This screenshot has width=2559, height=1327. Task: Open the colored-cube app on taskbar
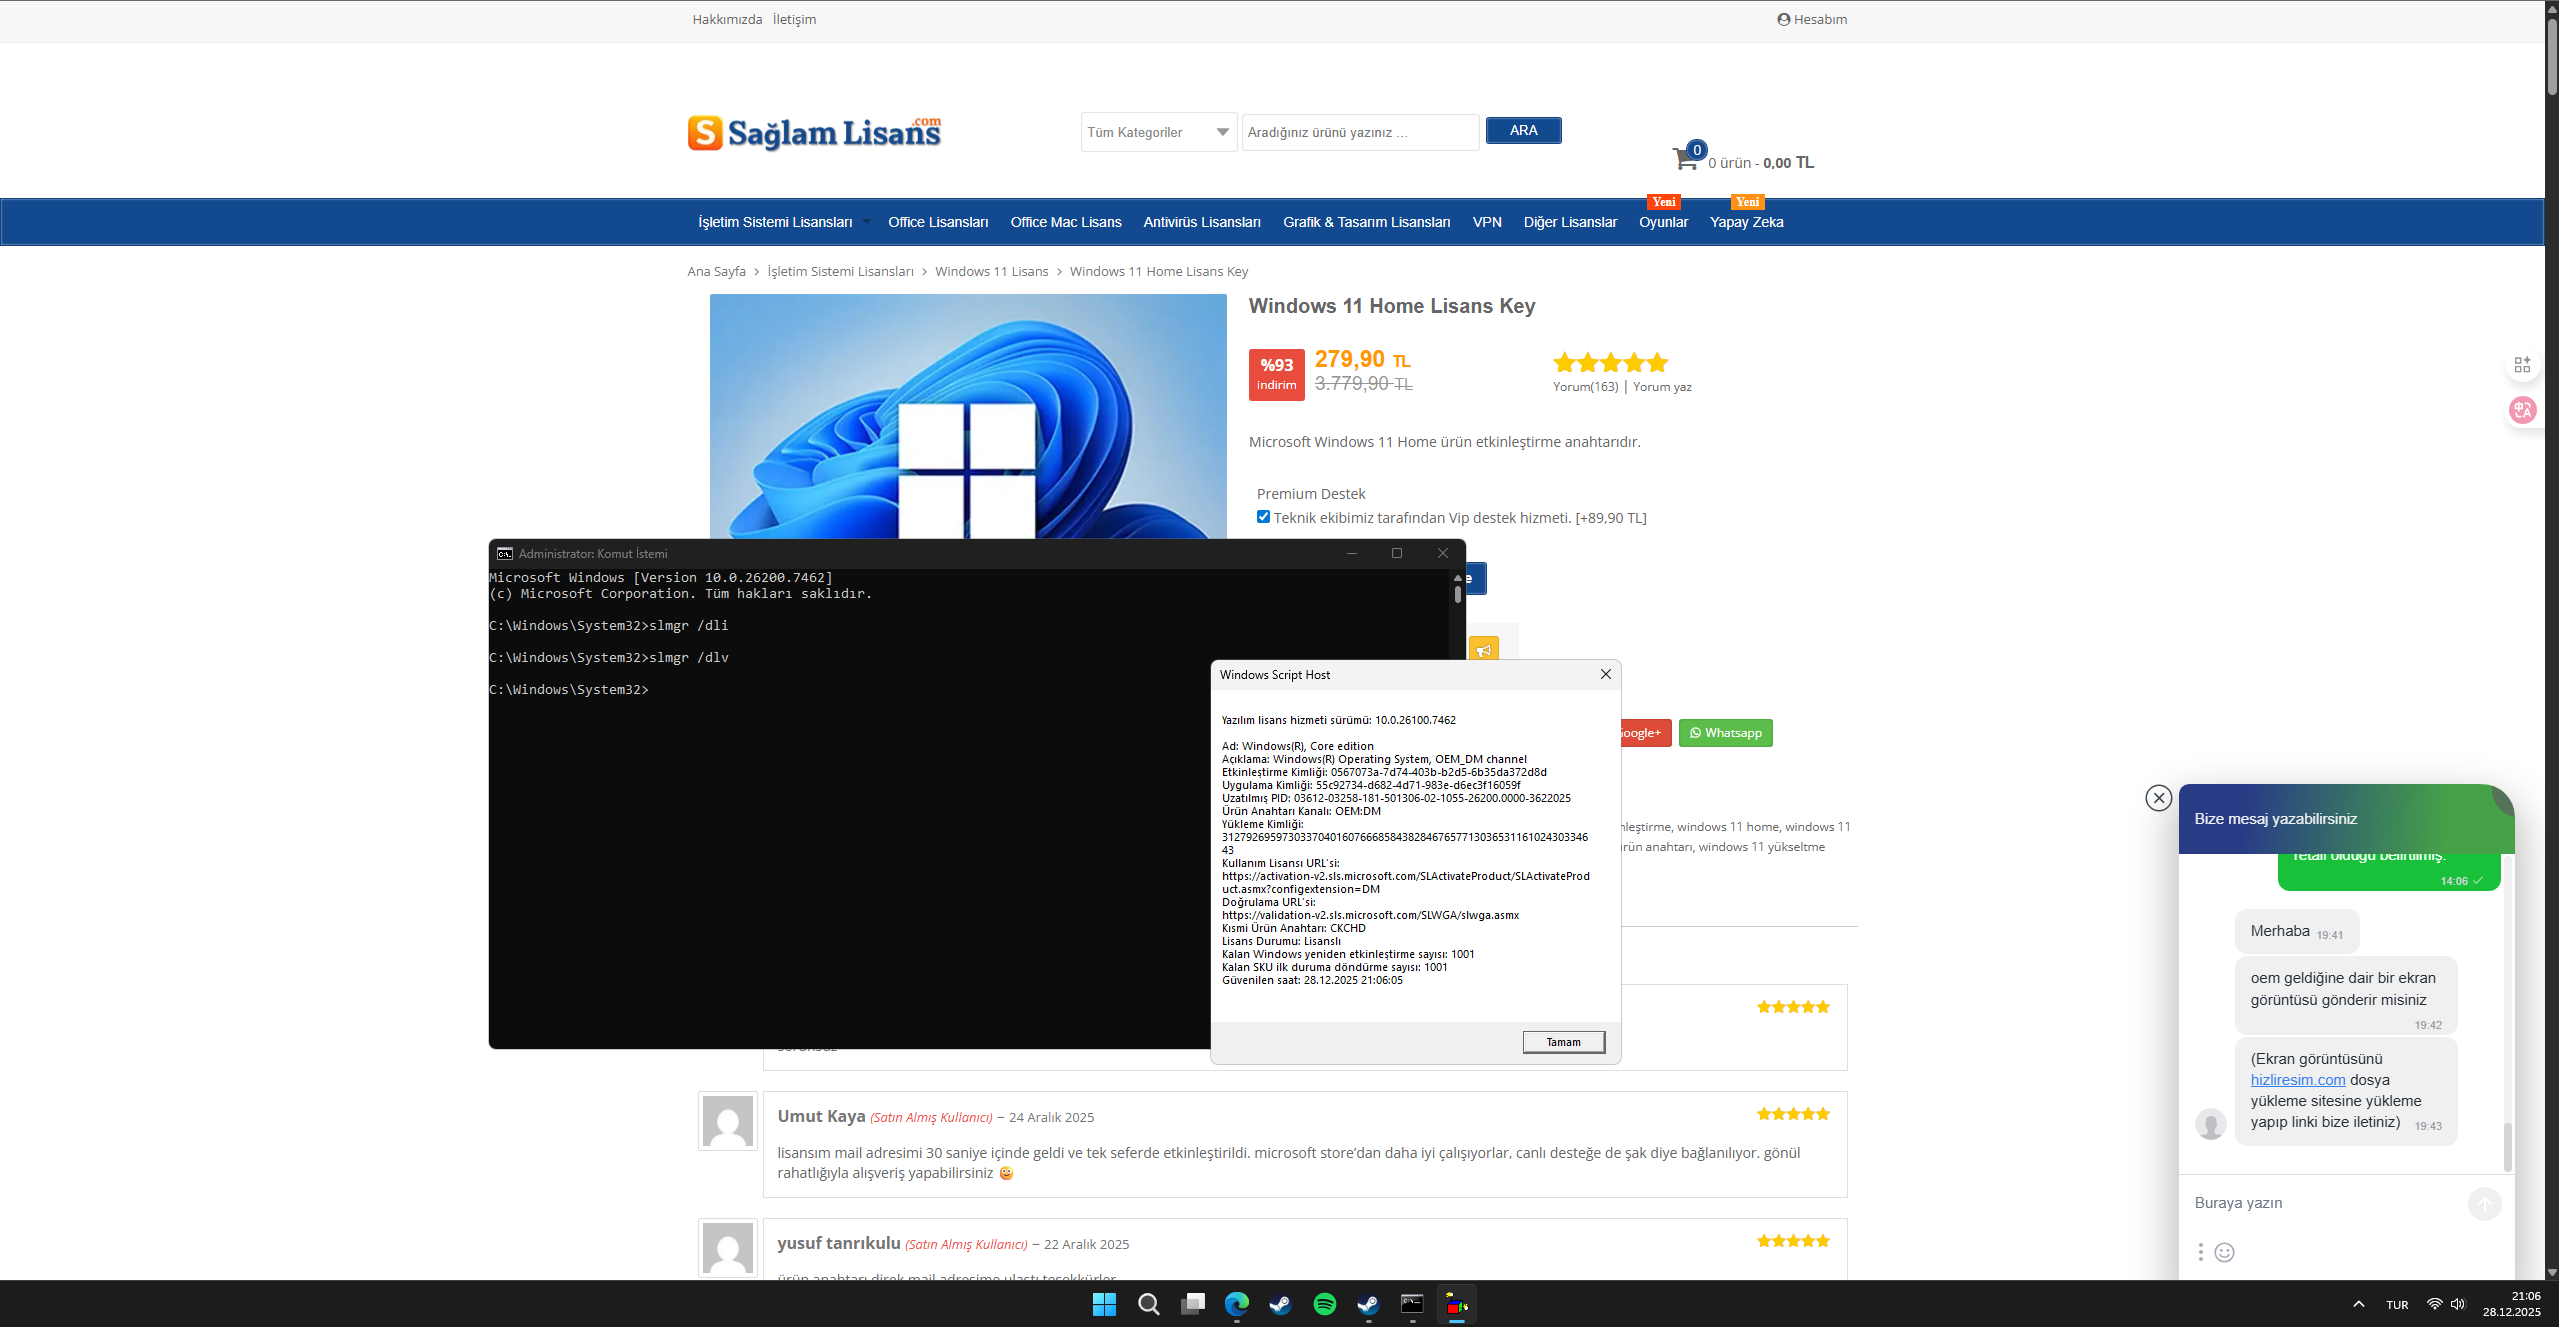click(1456, 1304)
